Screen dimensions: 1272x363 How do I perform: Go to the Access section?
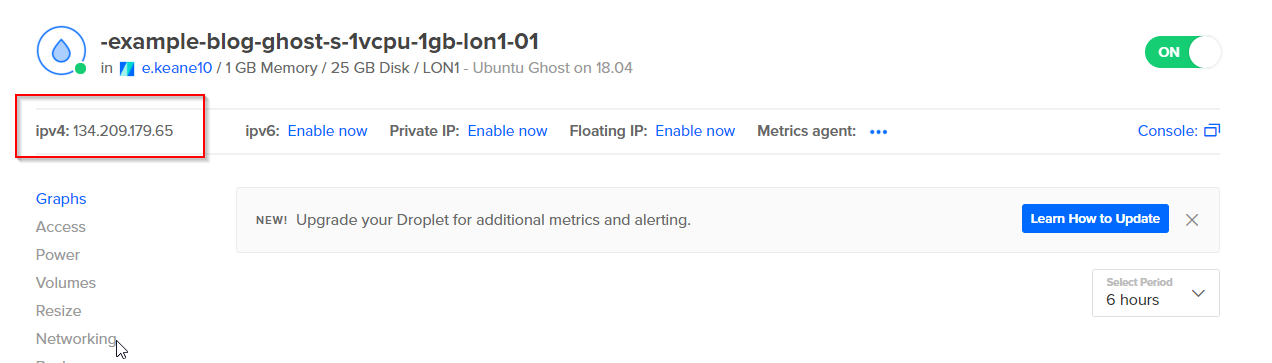pyautogui.click(x=61, y=227)
